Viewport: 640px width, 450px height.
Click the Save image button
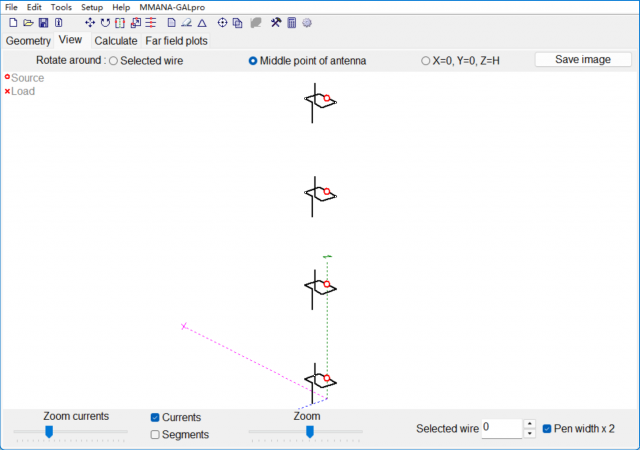[583, 60]
